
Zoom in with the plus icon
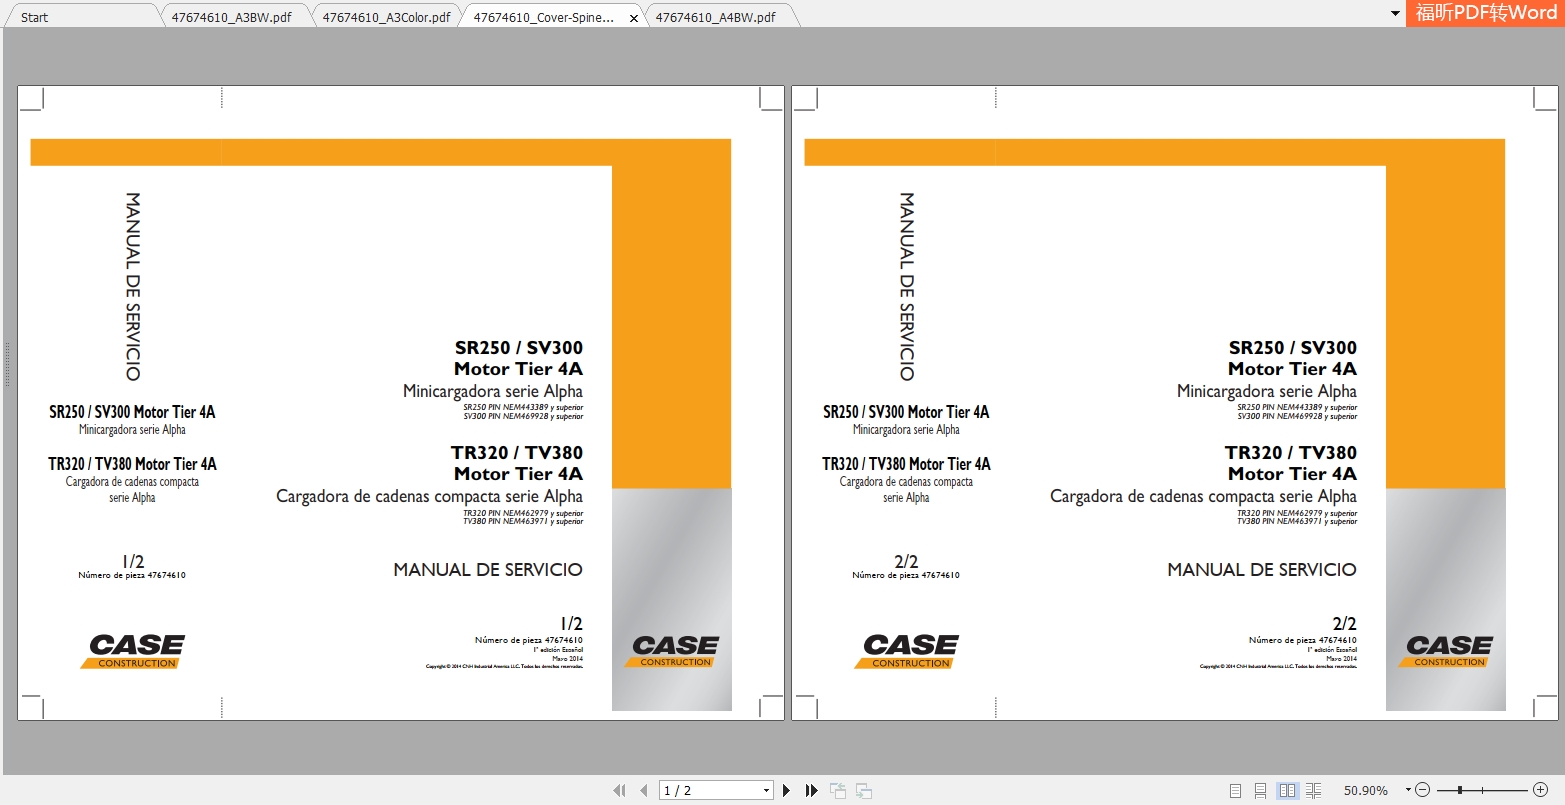click(1540, 790)
